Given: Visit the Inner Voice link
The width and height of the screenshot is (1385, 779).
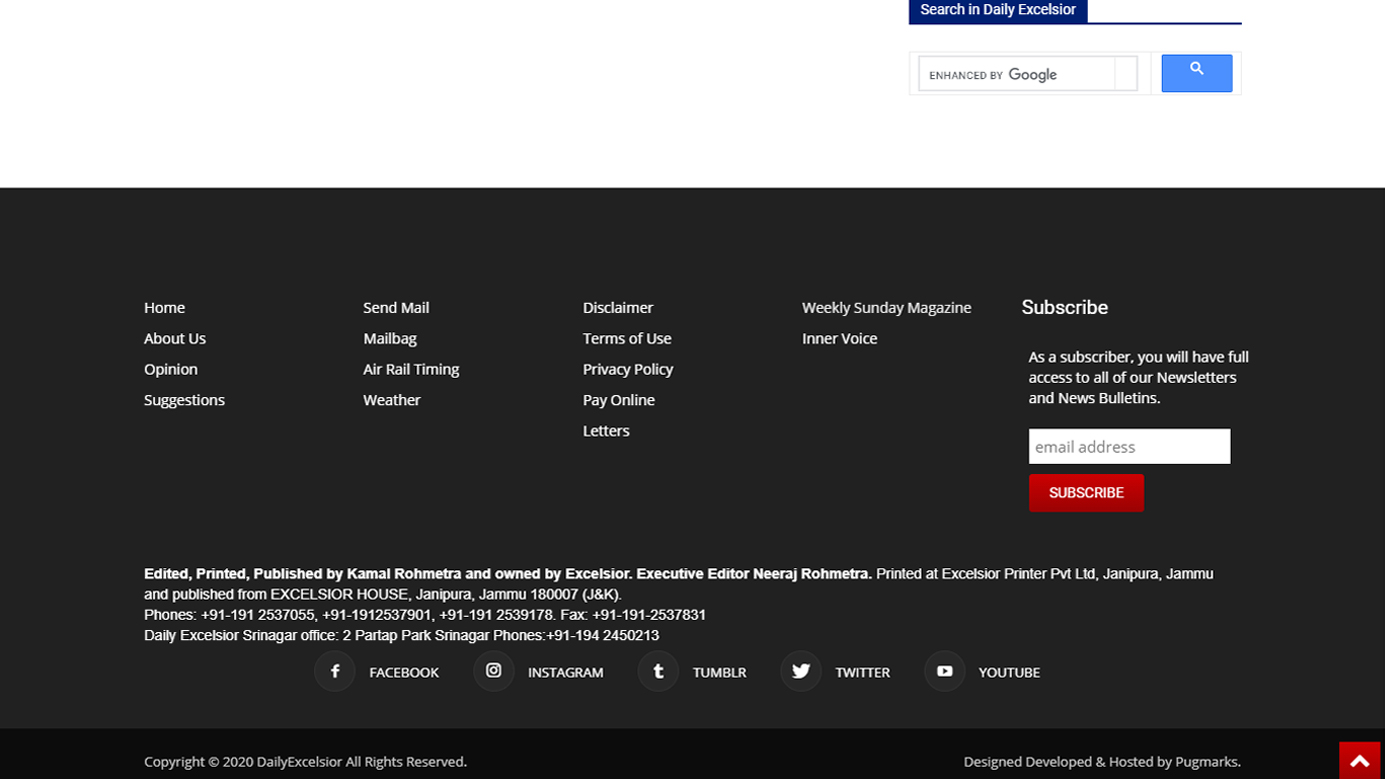Looking at the screenshot, I should point(839,339).
